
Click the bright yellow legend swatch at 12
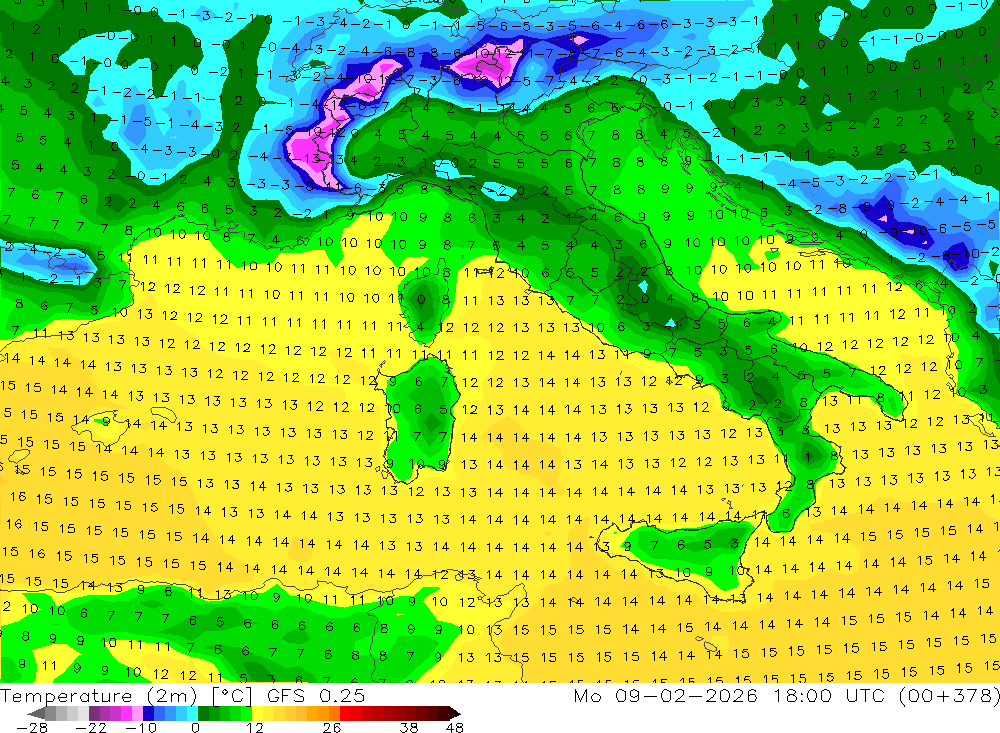(258, 713)
